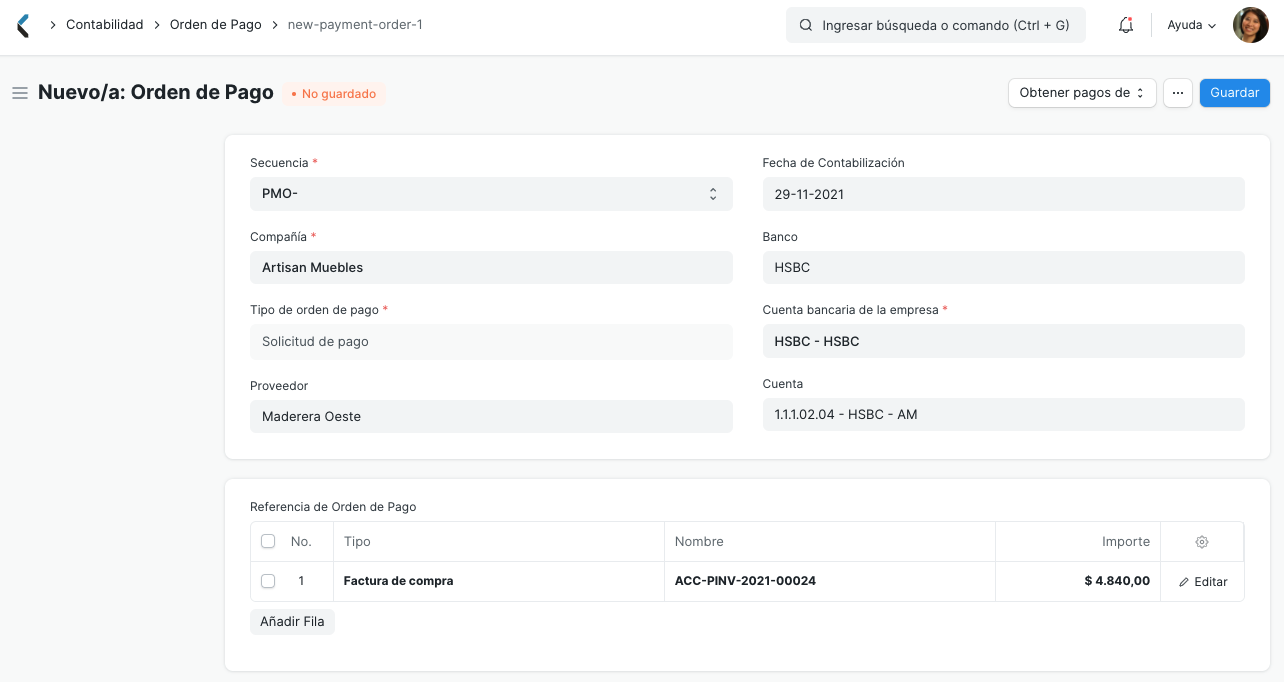
Task: Click Añadir Fila below the table
Action: tap(291, 621)
